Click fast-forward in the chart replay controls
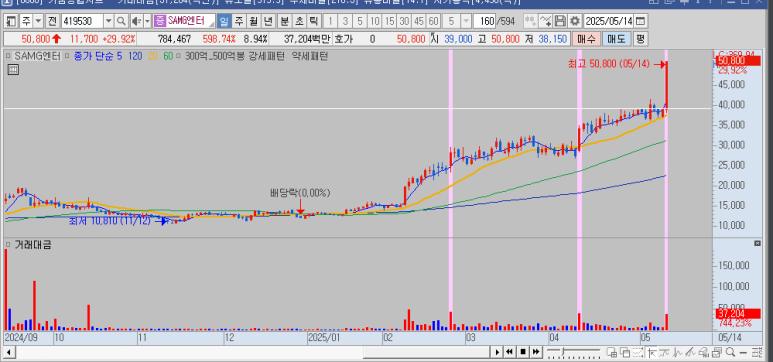The image size is (773, 362). pos(536,352)
